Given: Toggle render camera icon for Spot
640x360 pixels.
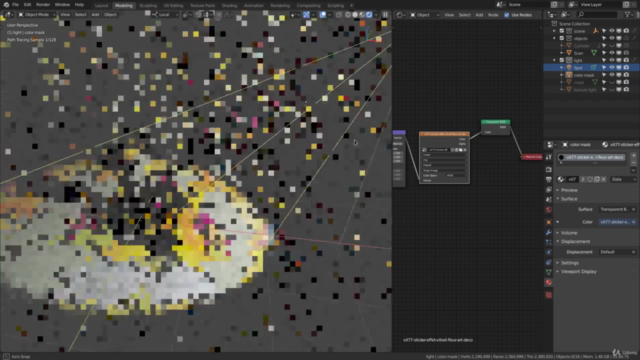Looking at the screenshot, I should (x=626, y=68).
